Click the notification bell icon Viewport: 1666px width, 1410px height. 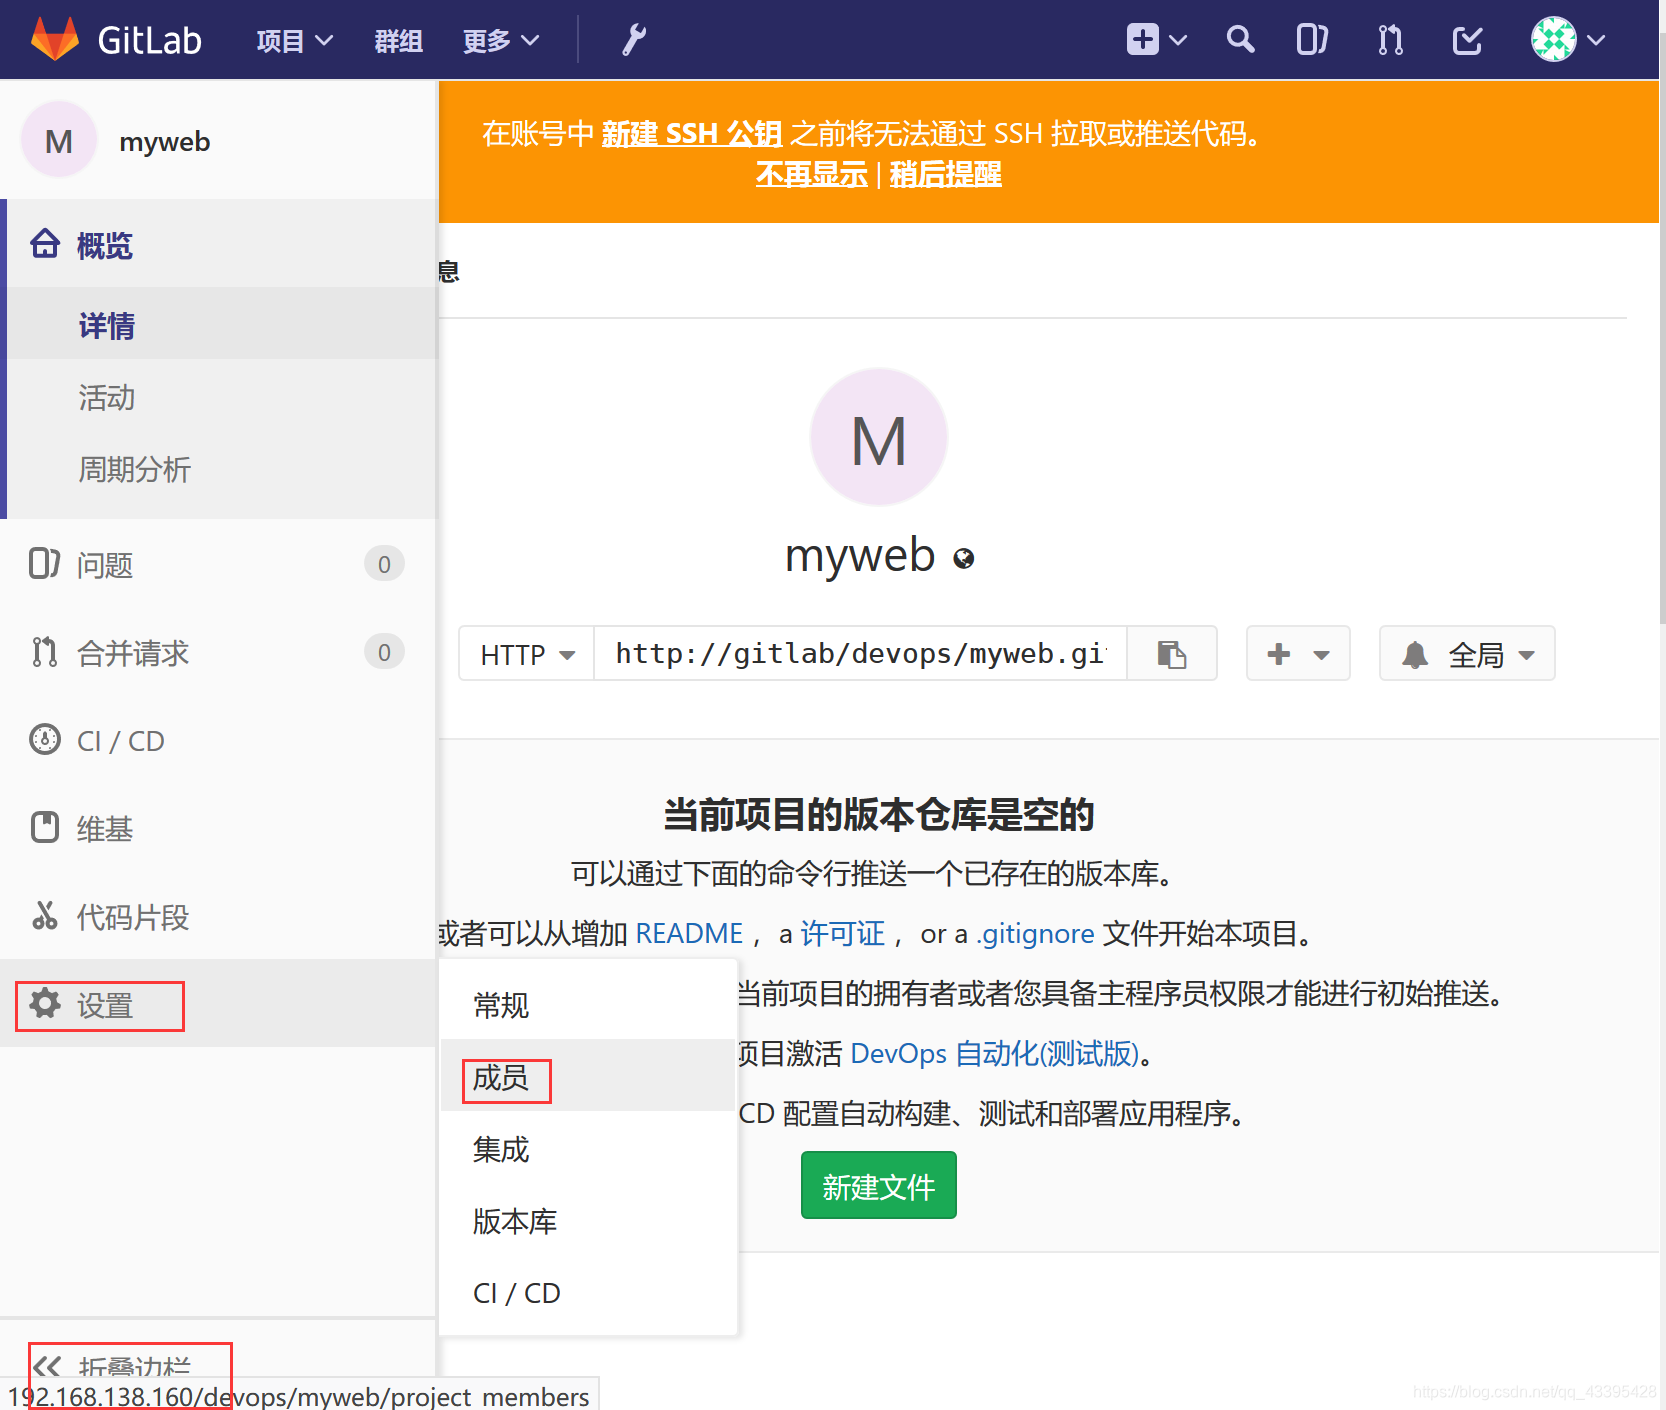1414,655
